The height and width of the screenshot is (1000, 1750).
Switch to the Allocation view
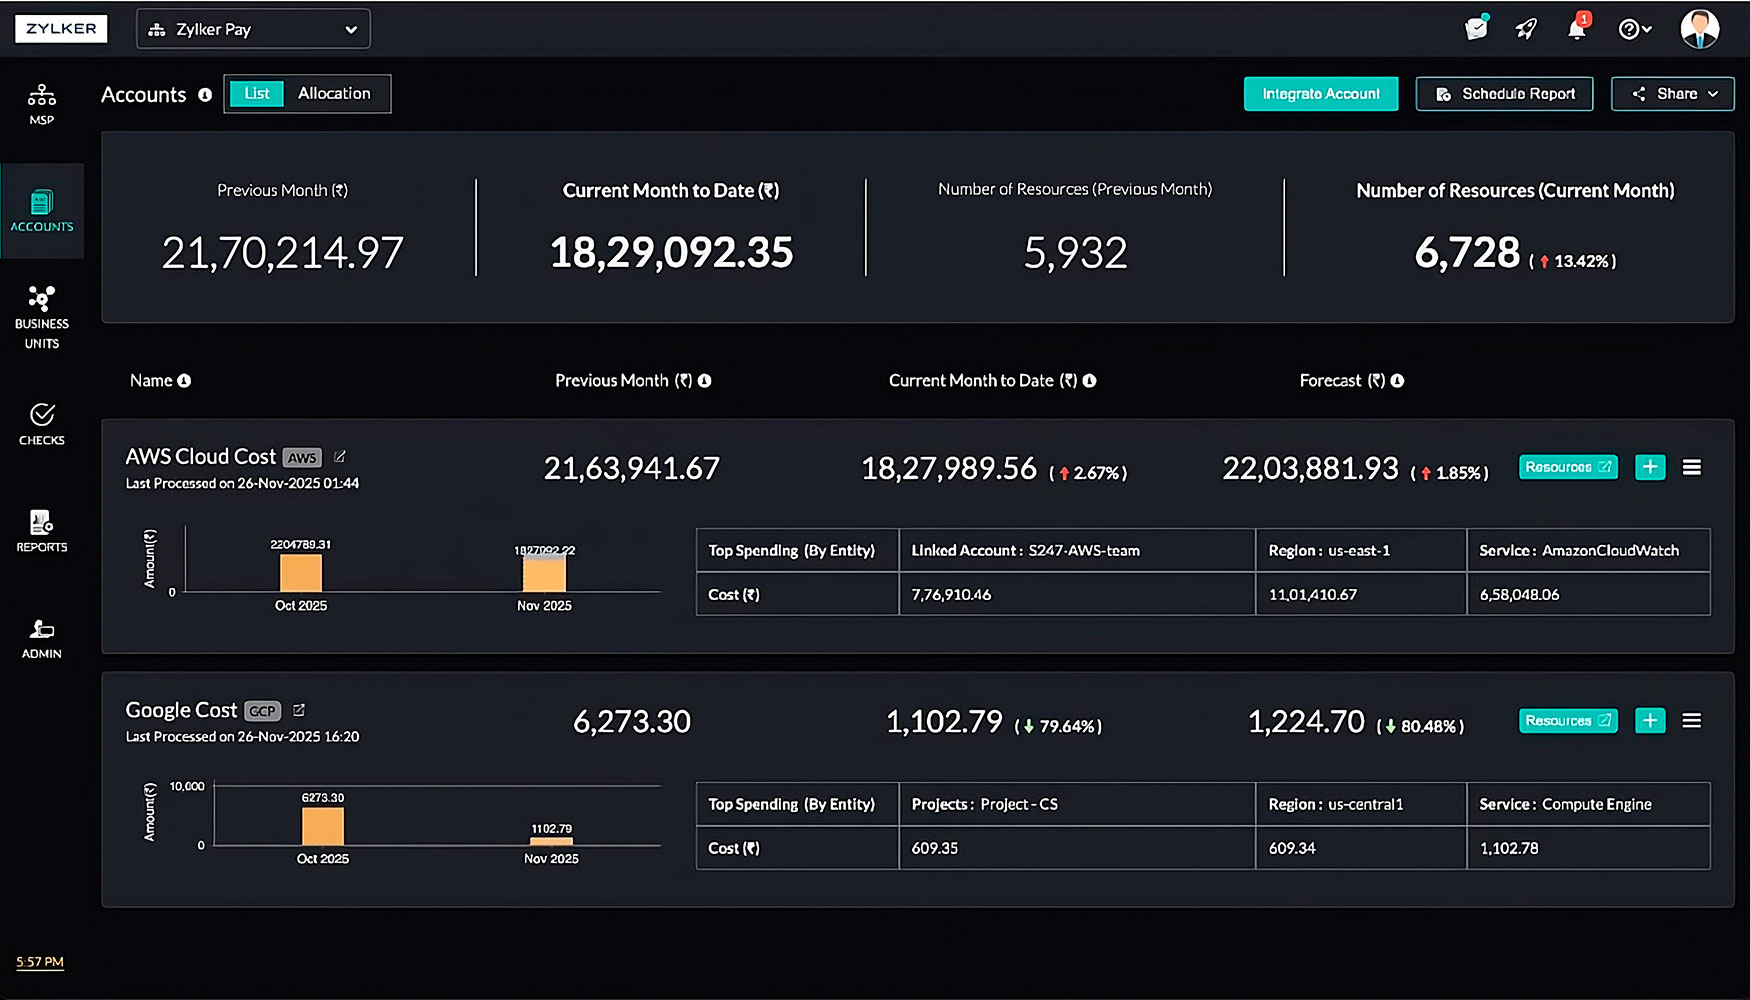336,93
